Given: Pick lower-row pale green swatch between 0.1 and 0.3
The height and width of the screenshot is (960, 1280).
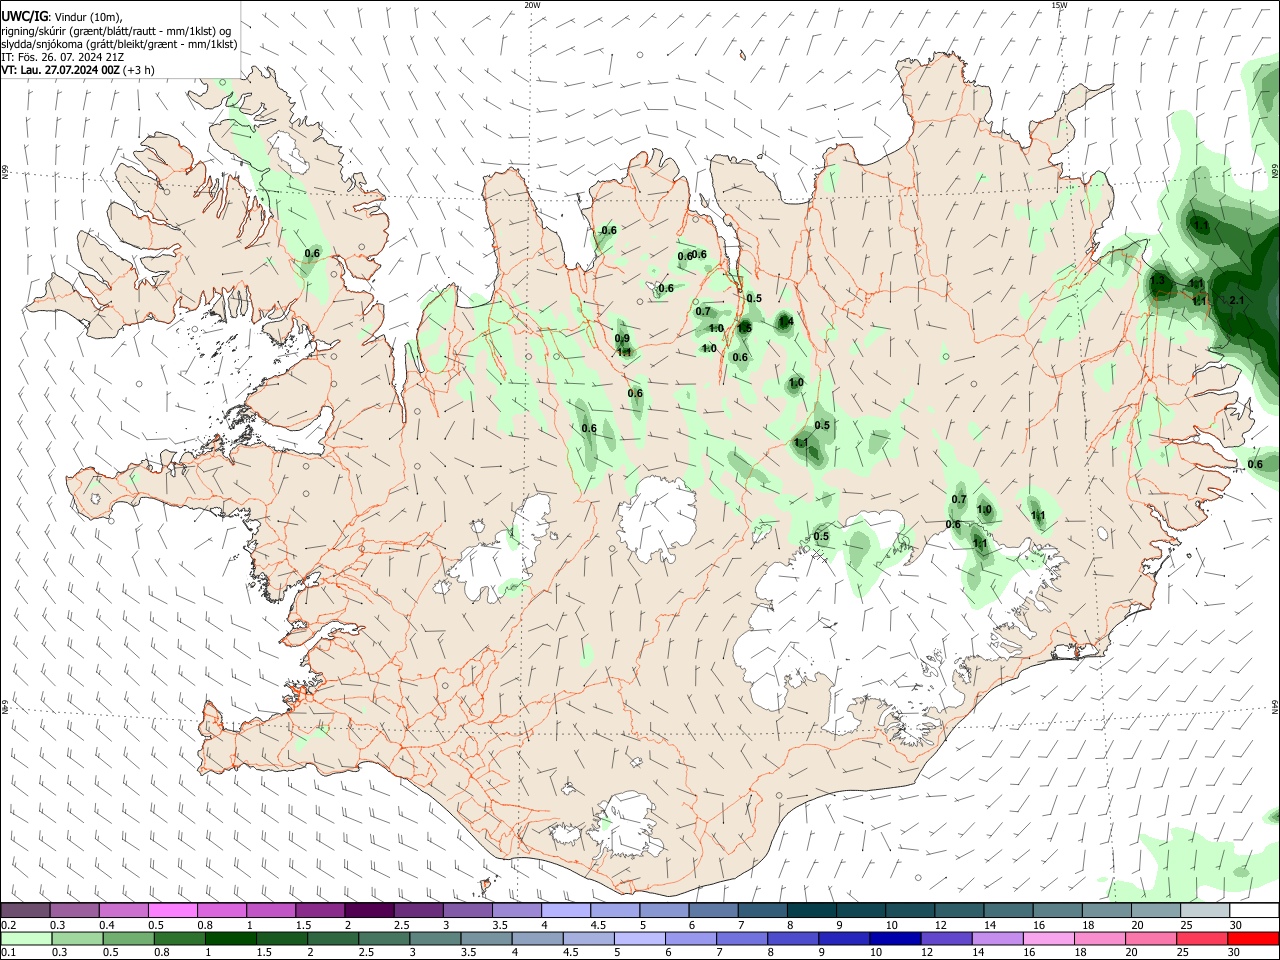Looking at the screenshot, I should [25, 938].
